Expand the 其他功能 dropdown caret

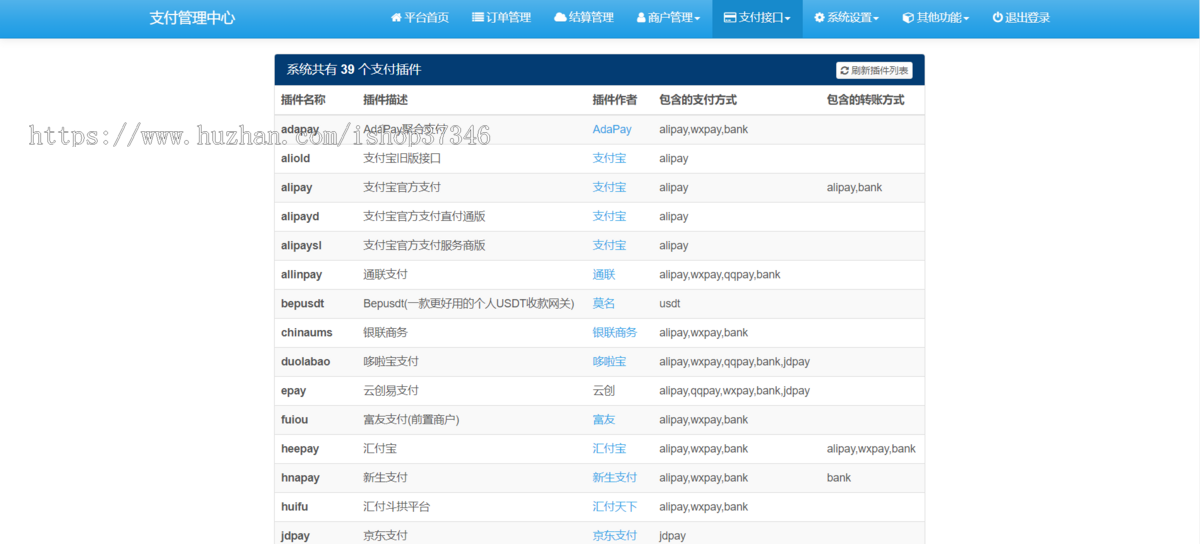point(966,19)
